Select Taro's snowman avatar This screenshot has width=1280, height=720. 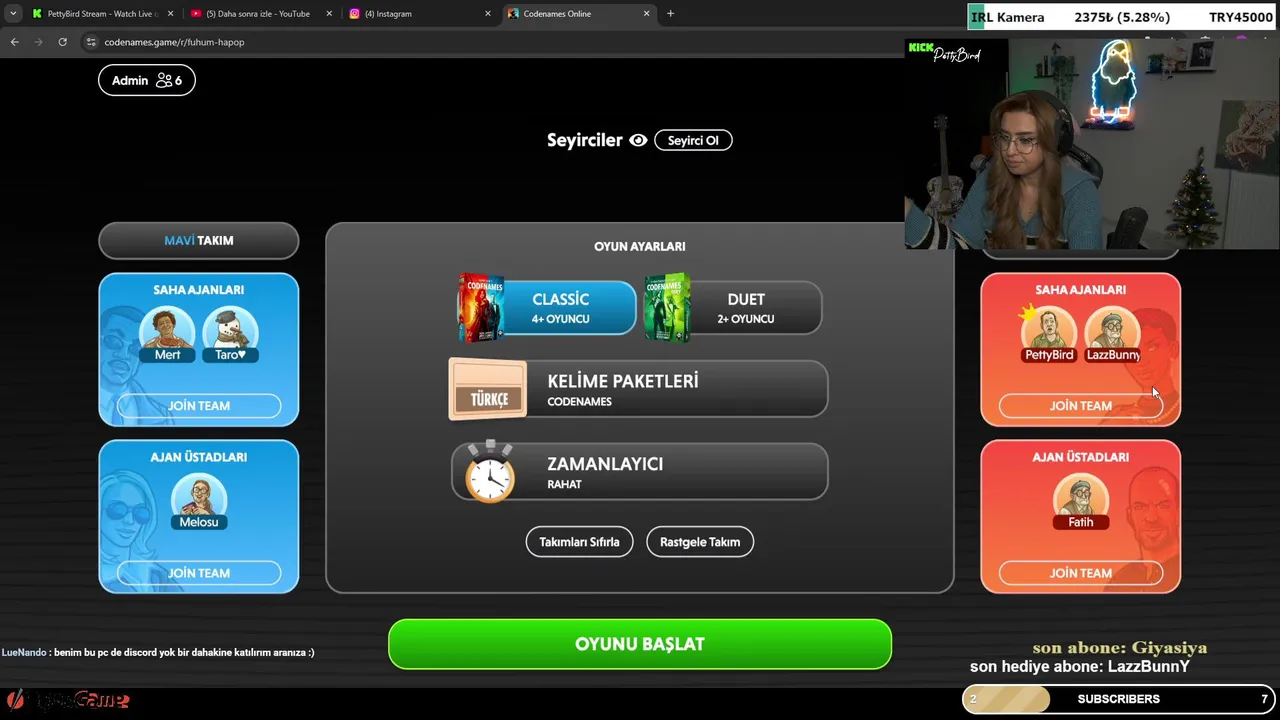[x=230, y=331]
